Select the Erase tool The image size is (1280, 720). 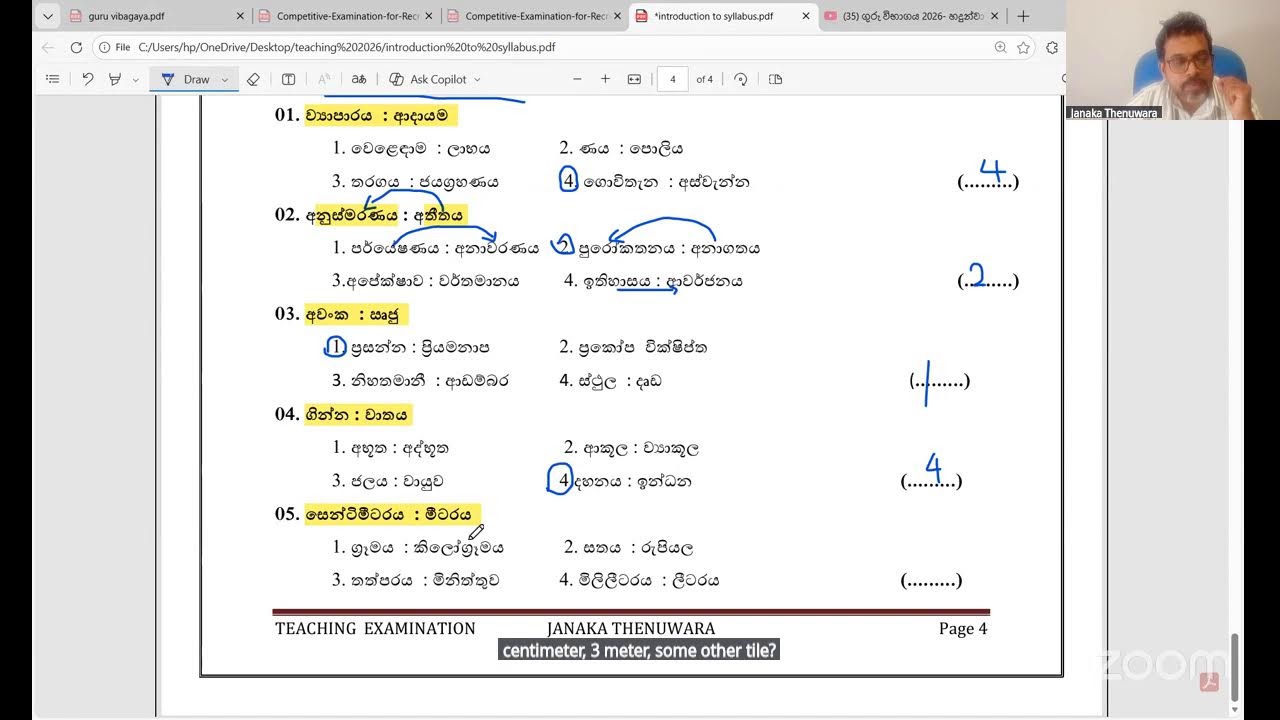point(253,79)
